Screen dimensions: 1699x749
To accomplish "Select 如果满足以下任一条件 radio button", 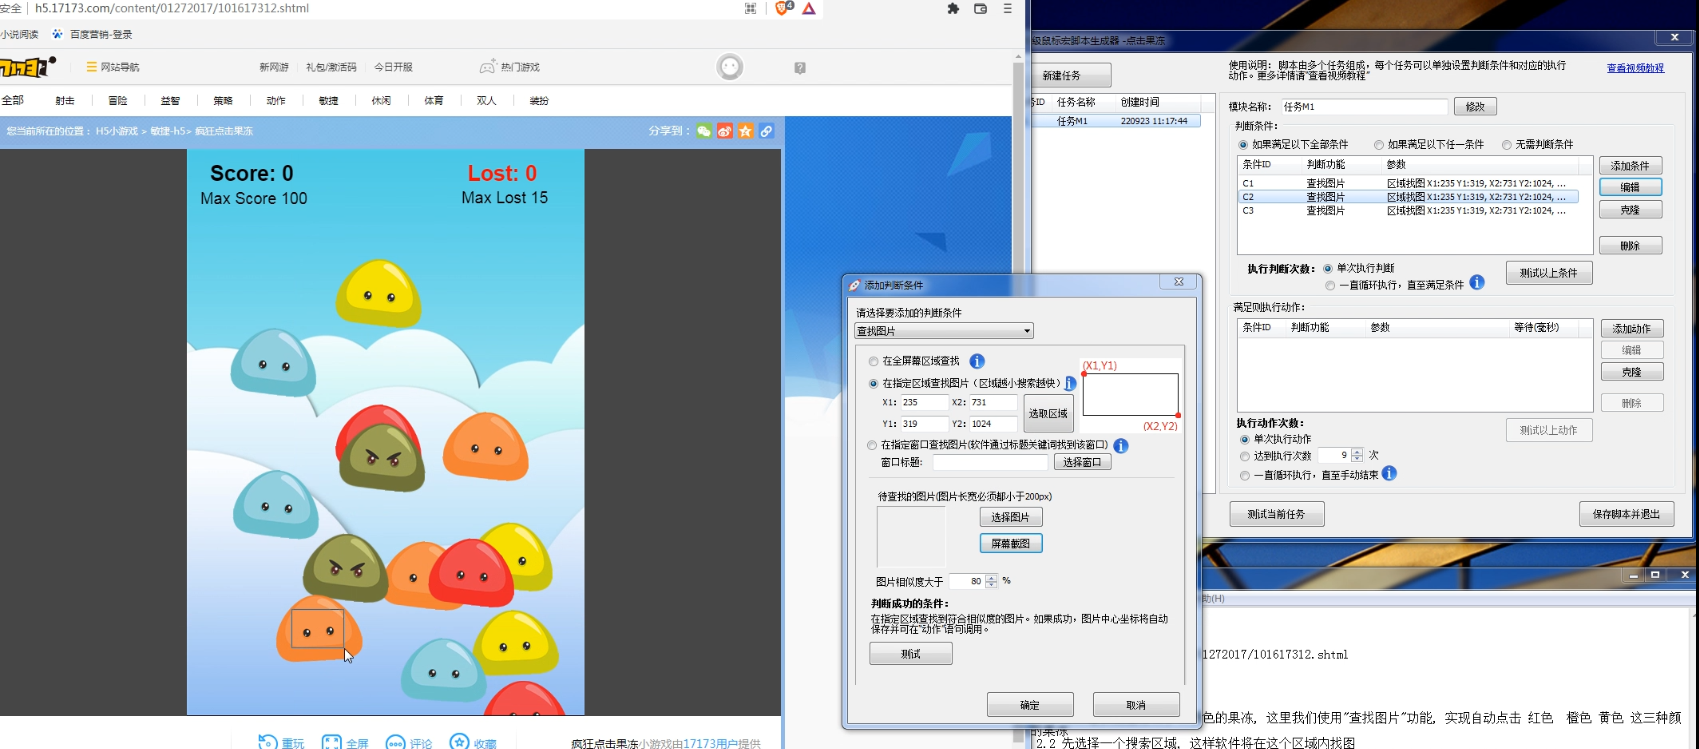I will 1379,145.
